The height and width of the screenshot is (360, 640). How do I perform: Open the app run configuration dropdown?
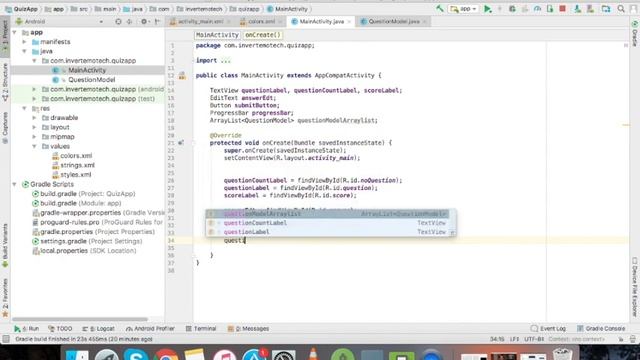[463, 9]
